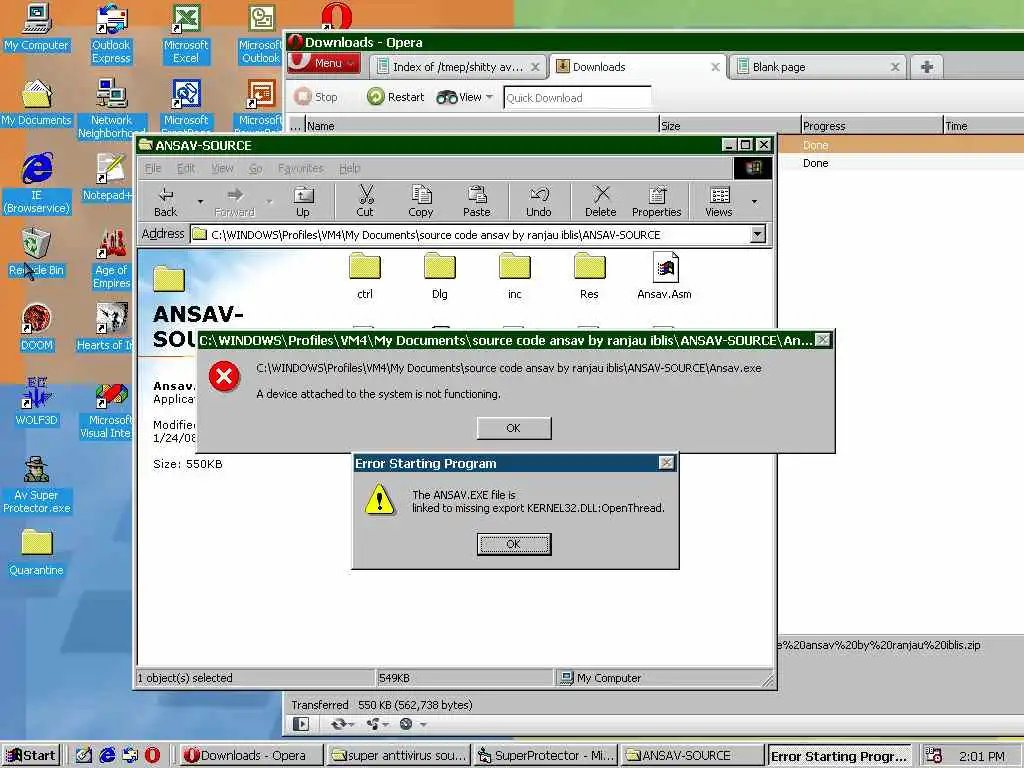Click the second Done download row
This screenshot has height=768, width=1024.
pyautogui.click(x=901, y=163)
